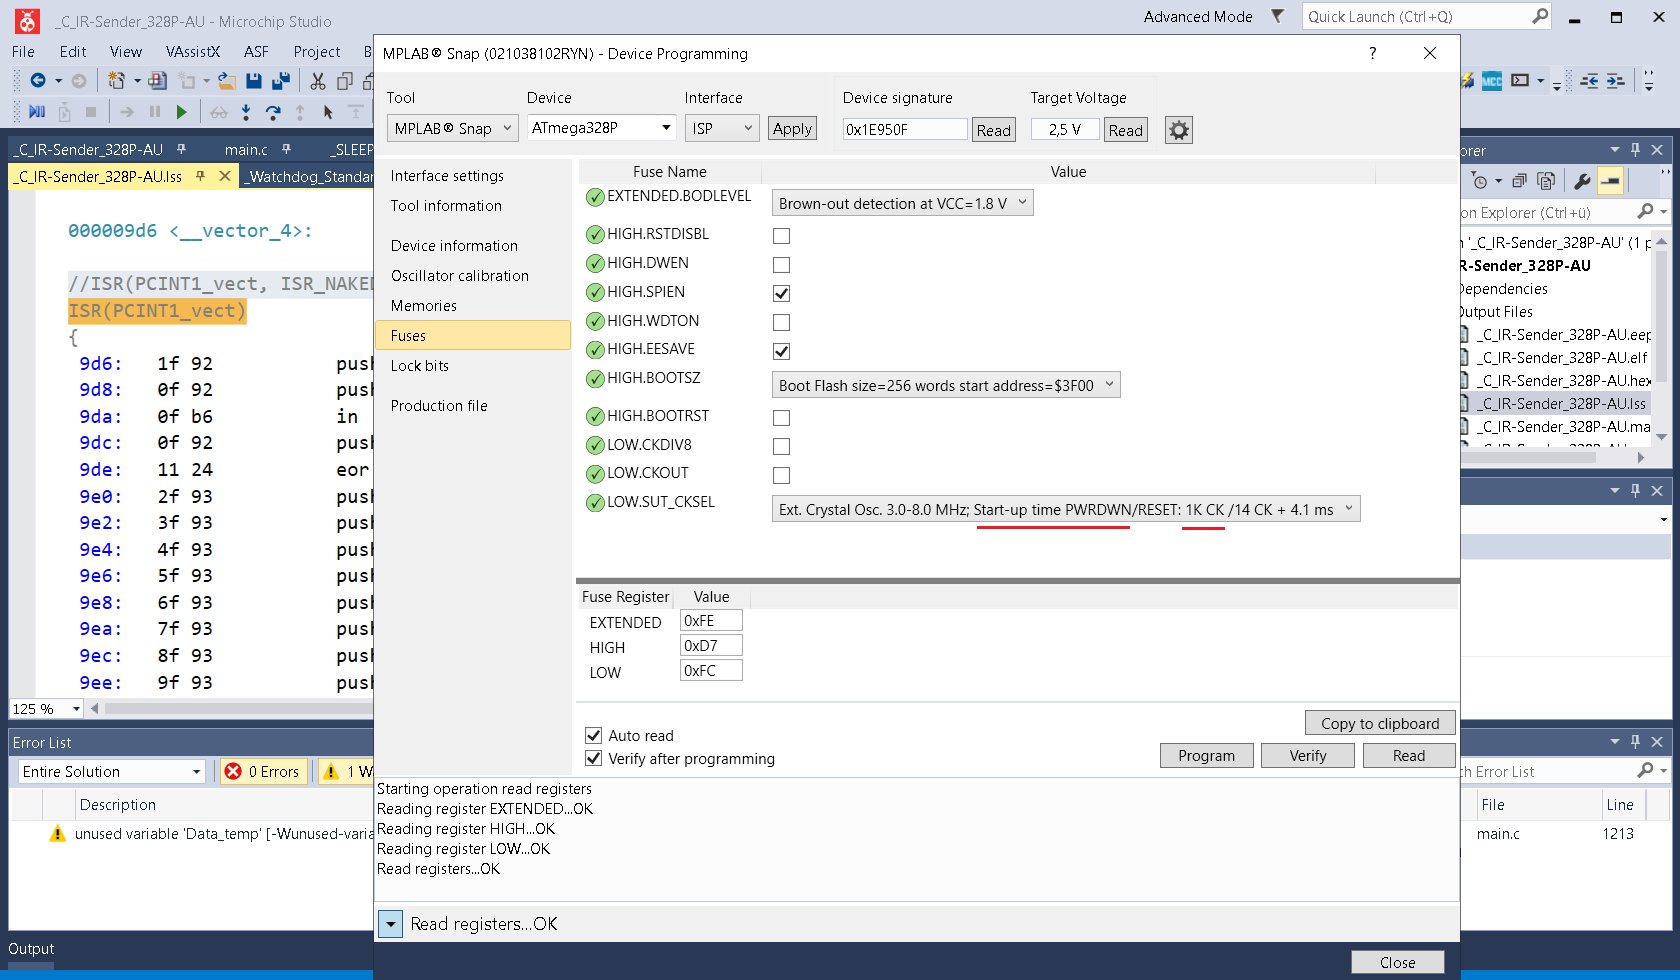Open the HIGH.BOOTSZ boot flash size dropdown
Screen dimensions: 1680x980
point(946,385)
